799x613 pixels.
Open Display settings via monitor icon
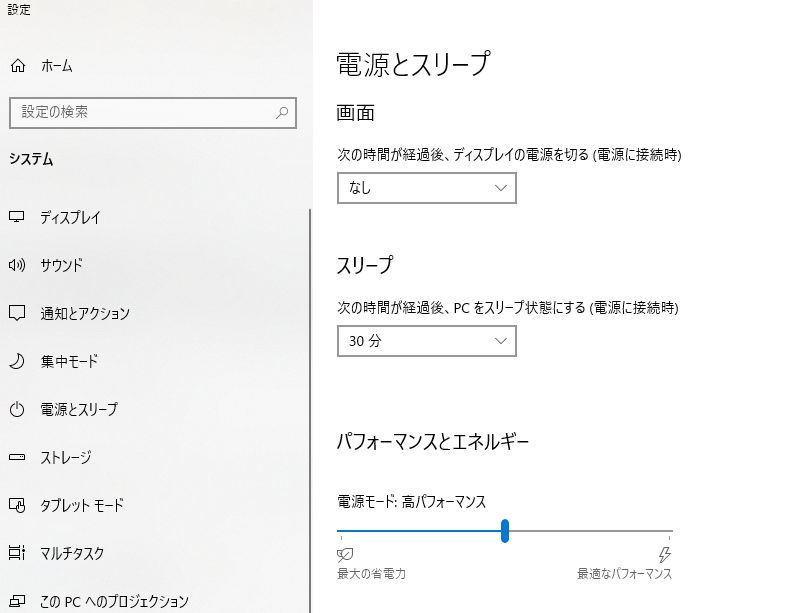point(17,217)
